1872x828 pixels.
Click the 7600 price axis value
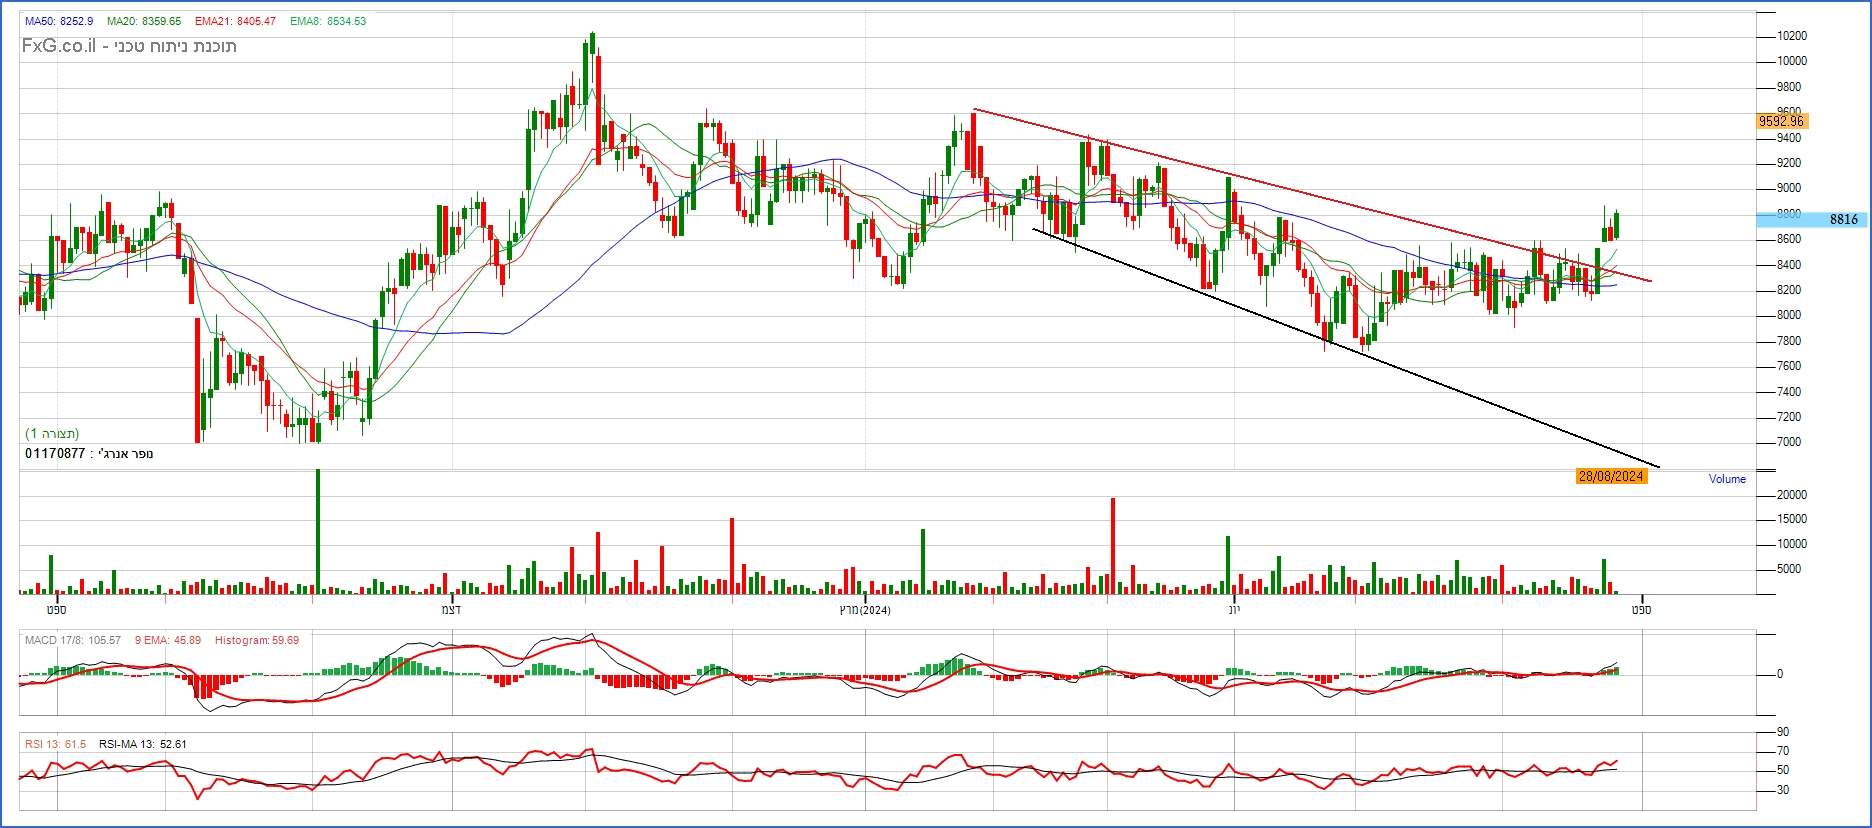tap(1789, 366)
